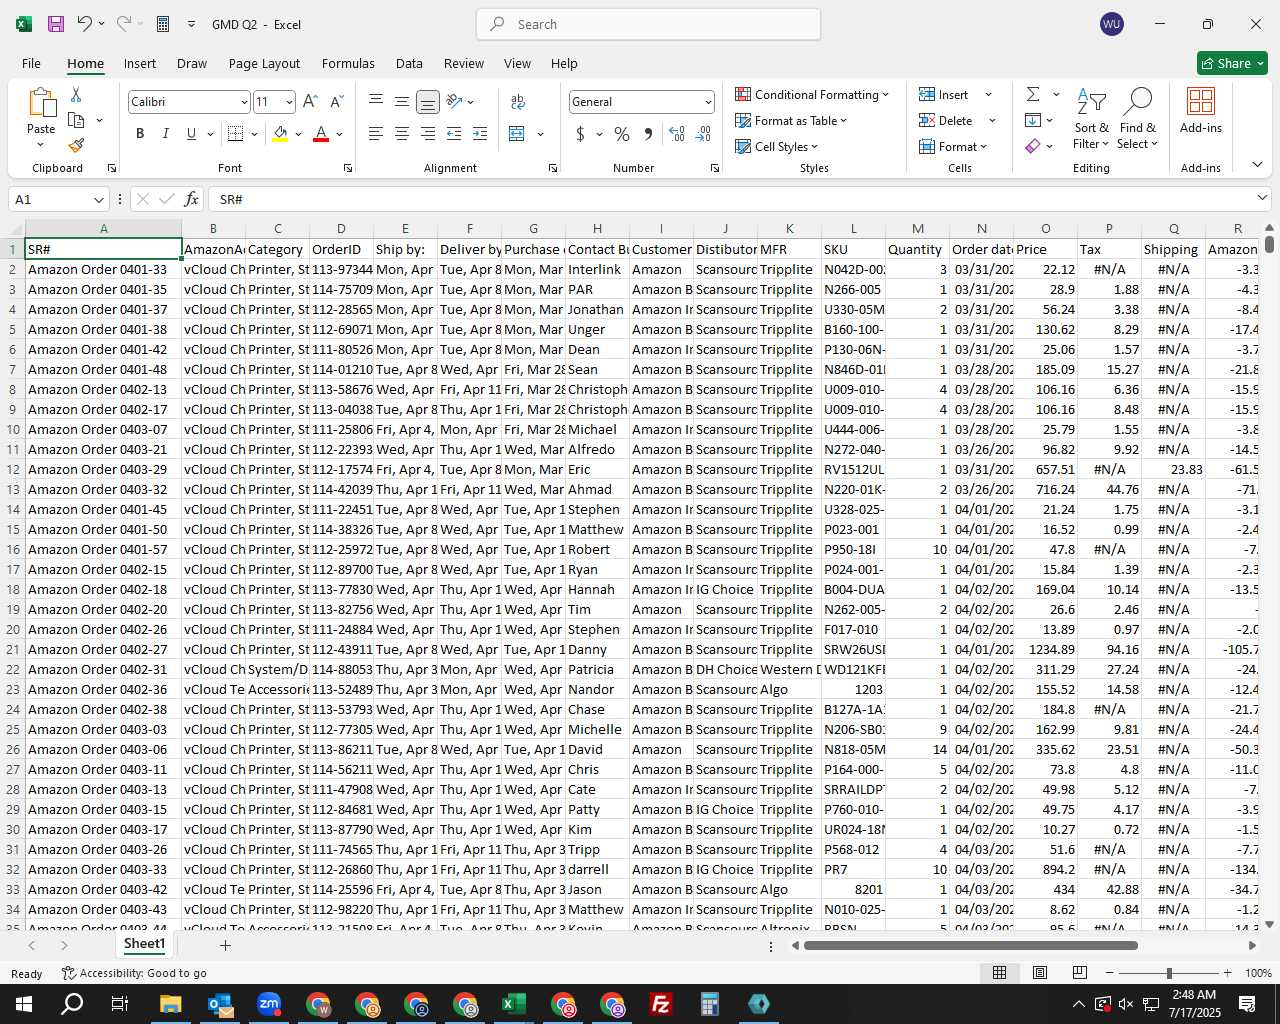Viewport: 1280px width, 1024px height.
Task: Click the Name Box showing A1
Action: [57, 199]
